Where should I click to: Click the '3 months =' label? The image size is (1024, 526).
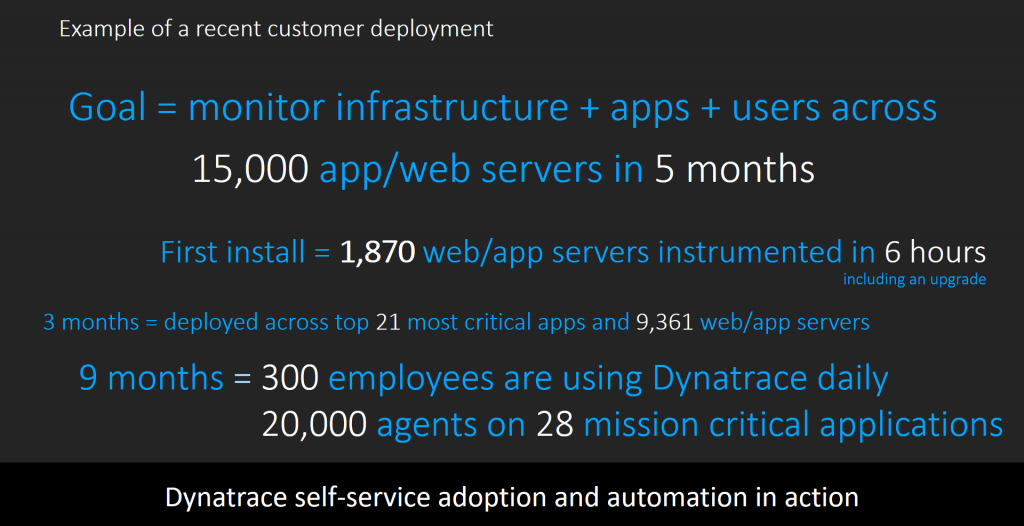coord(101,322)
